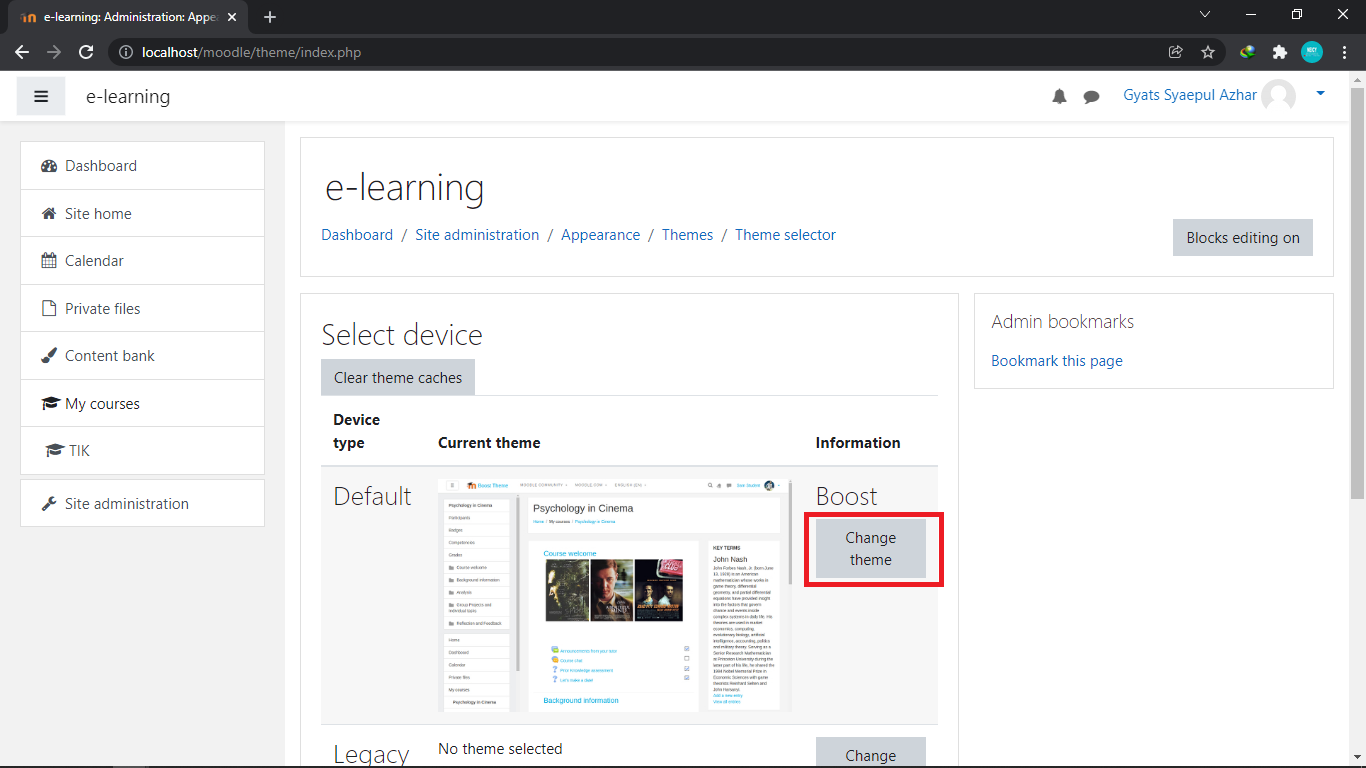Open Content bank from the sidebar
1366x768 pixels.
tap(110, 356)
